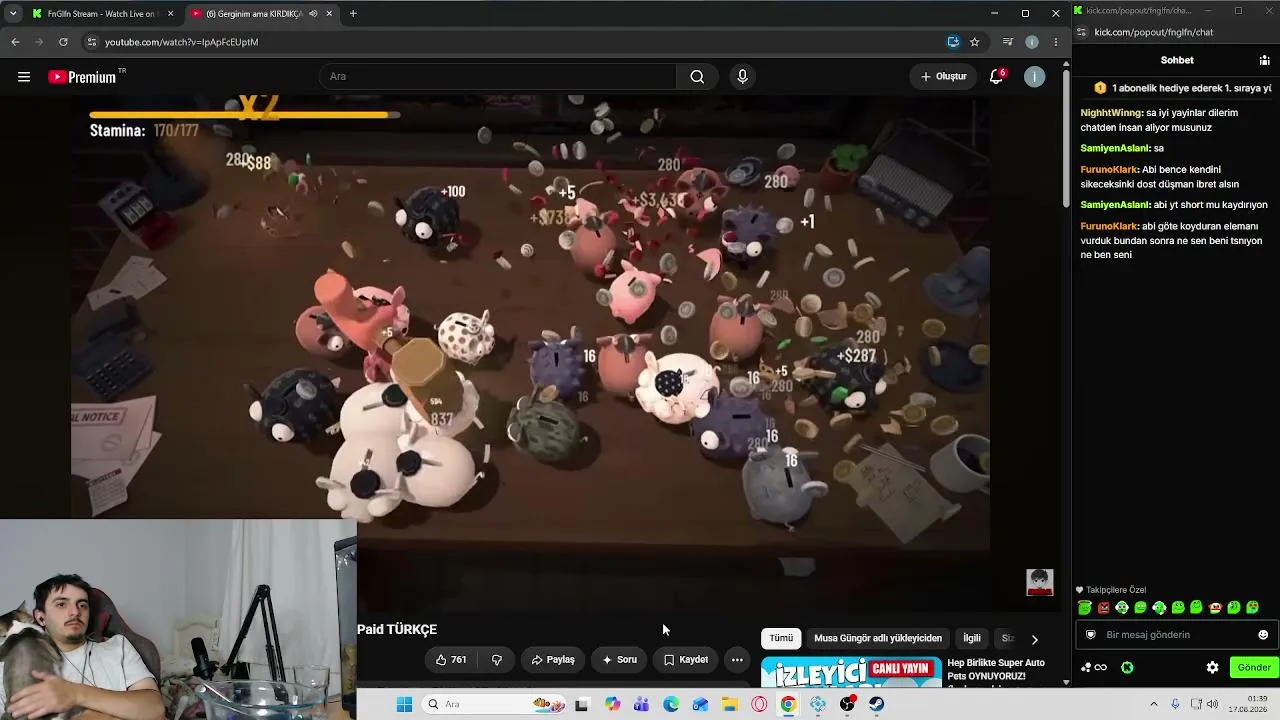The height and width of the screenshot is (720, 1280).
Task: Open YouTube notifications bell
Action: [996, 77]
